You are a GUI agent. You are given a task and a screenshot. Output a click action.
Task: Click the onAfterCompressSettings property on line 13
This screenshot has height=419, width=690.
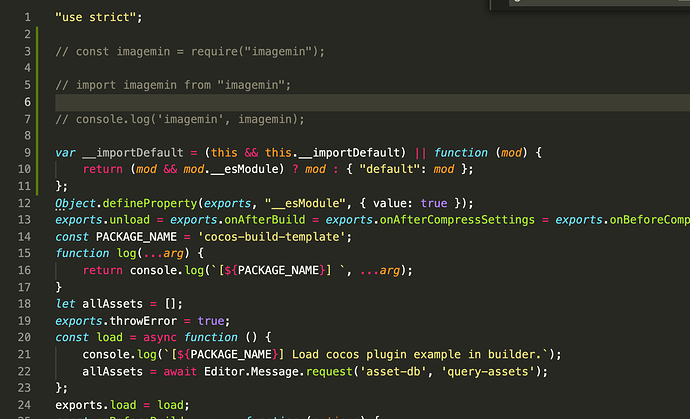[x=457, y=220]
